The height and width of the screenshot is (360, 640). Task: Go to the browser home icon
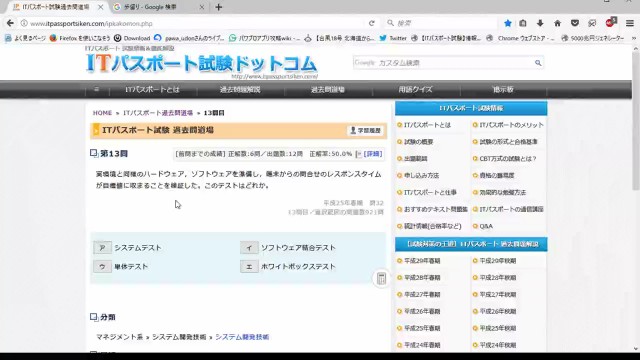click(x=558, y=23)
